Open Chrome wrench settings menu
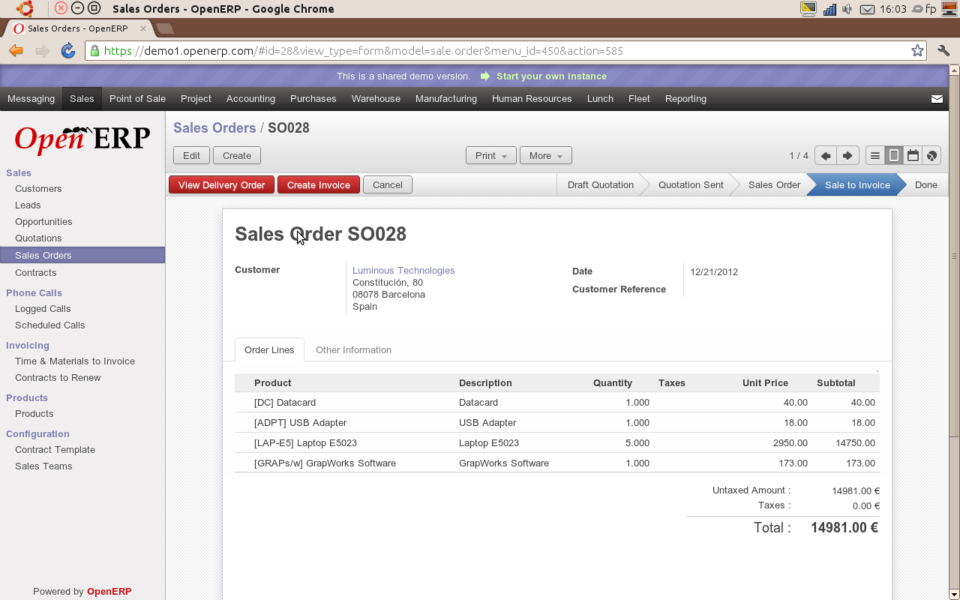 tap(943, 51)
